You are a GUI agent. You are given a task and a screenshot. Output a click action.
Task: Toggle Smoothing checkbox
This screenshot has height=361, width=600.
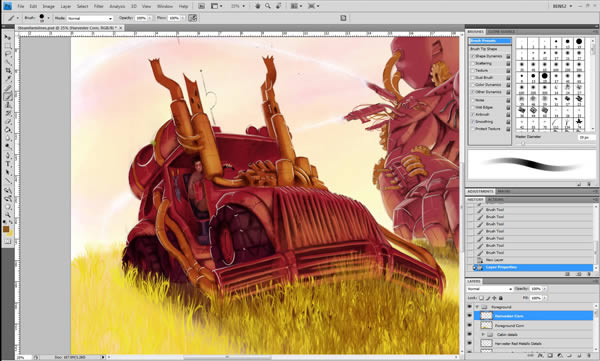pyautogui.click(x=473, y=122)
